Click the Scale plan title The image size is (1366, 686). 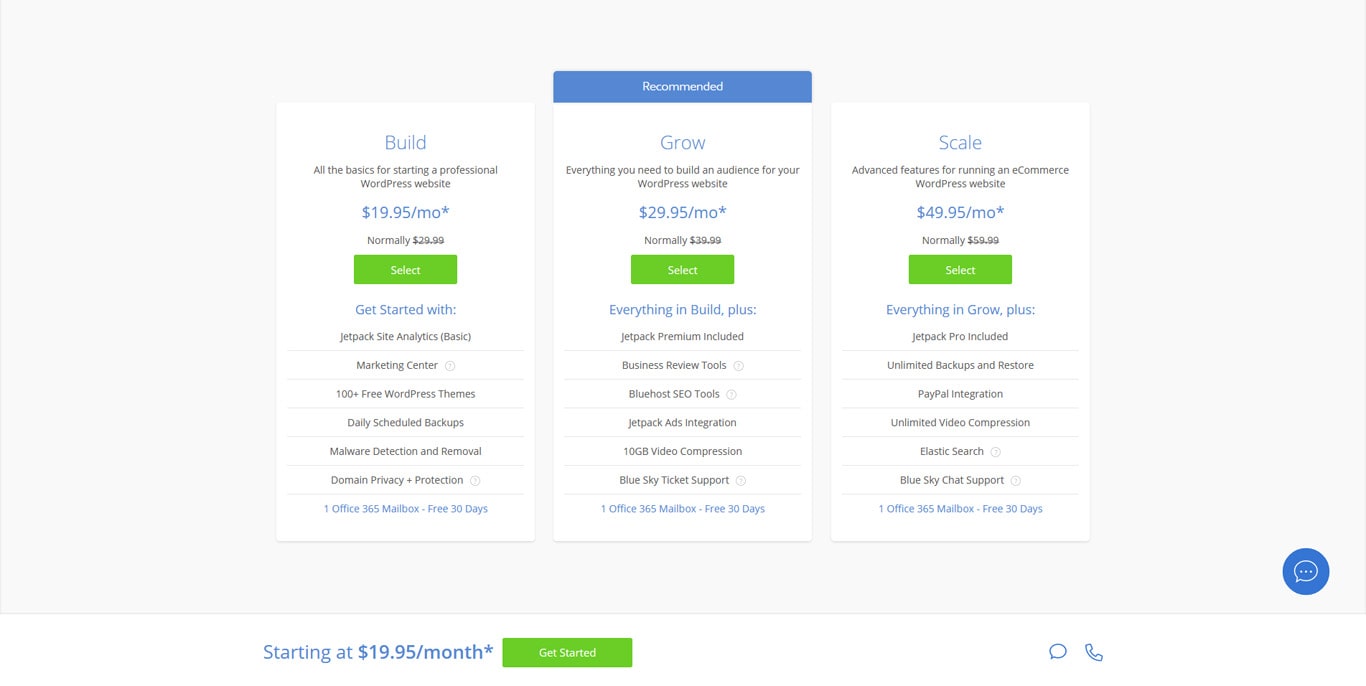pyautogui.click(x=960, y=143)
